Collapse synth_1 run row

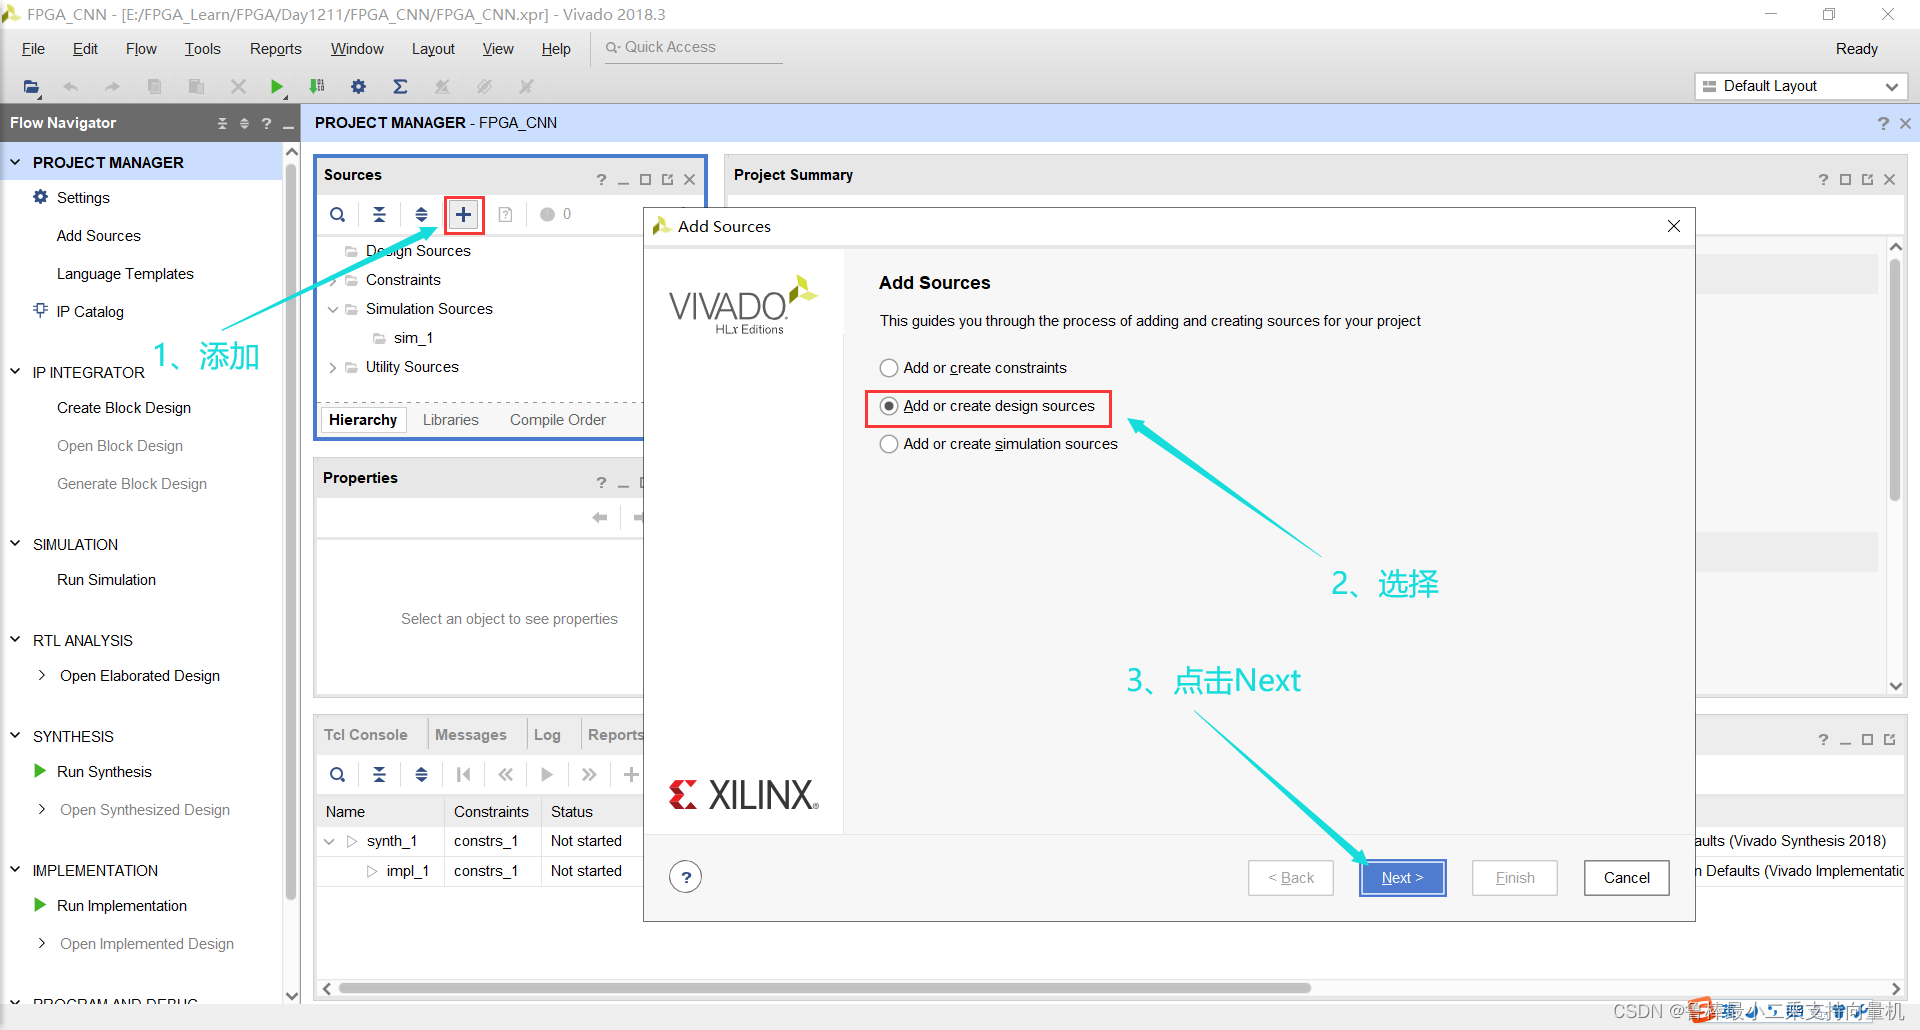[329, 841]
